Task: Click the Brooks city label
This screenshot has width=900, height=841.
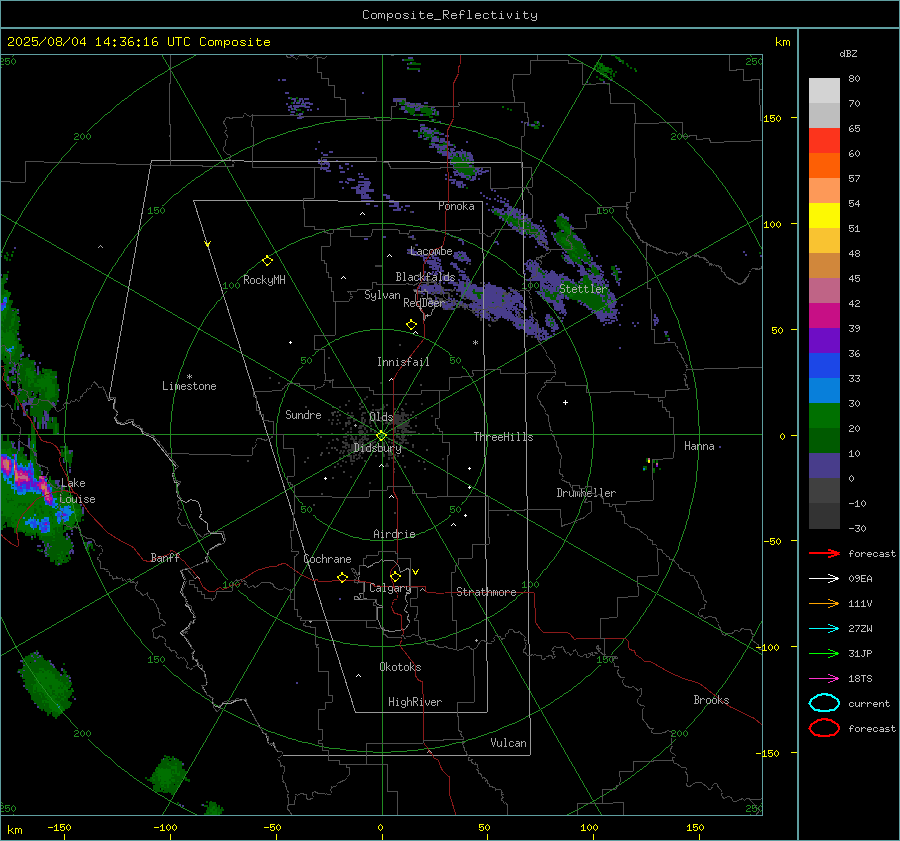Action: pyautogui.click(x=711, y=700)
